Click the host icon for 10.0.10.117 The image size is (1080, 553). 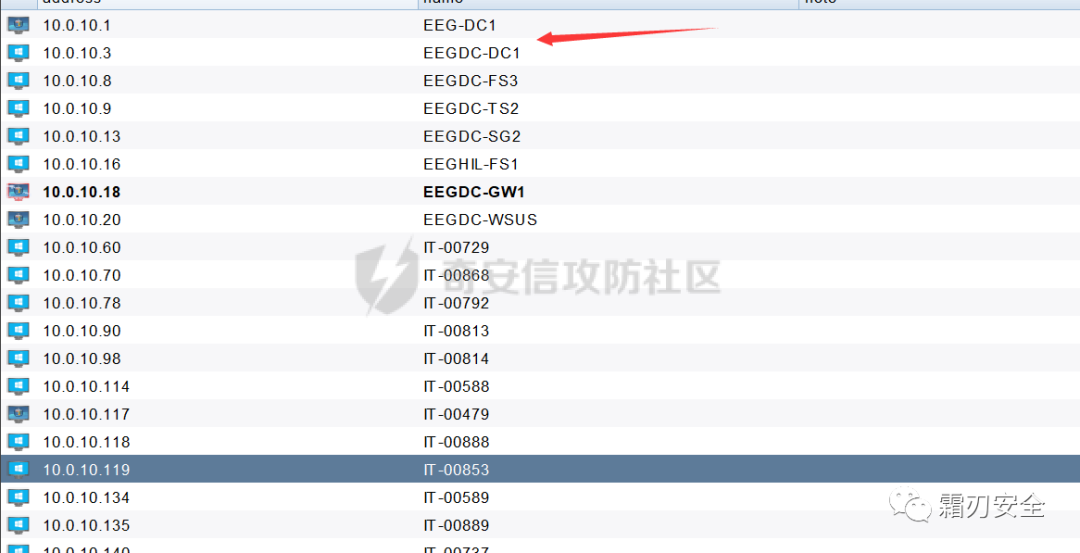[x=18, y=414]
